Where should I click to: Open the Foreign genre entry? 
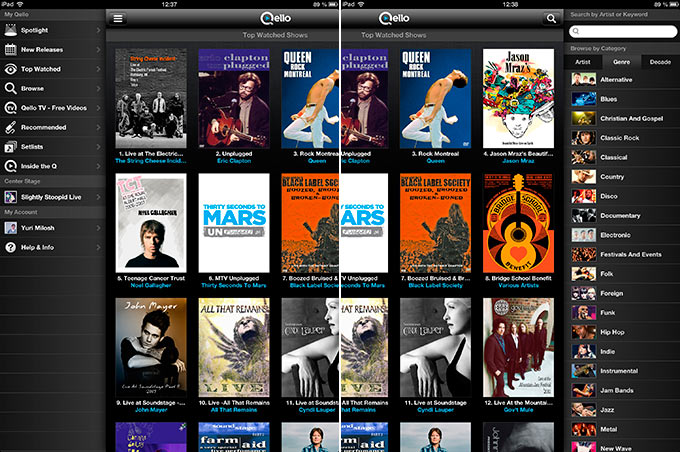(x=622, y=293)
